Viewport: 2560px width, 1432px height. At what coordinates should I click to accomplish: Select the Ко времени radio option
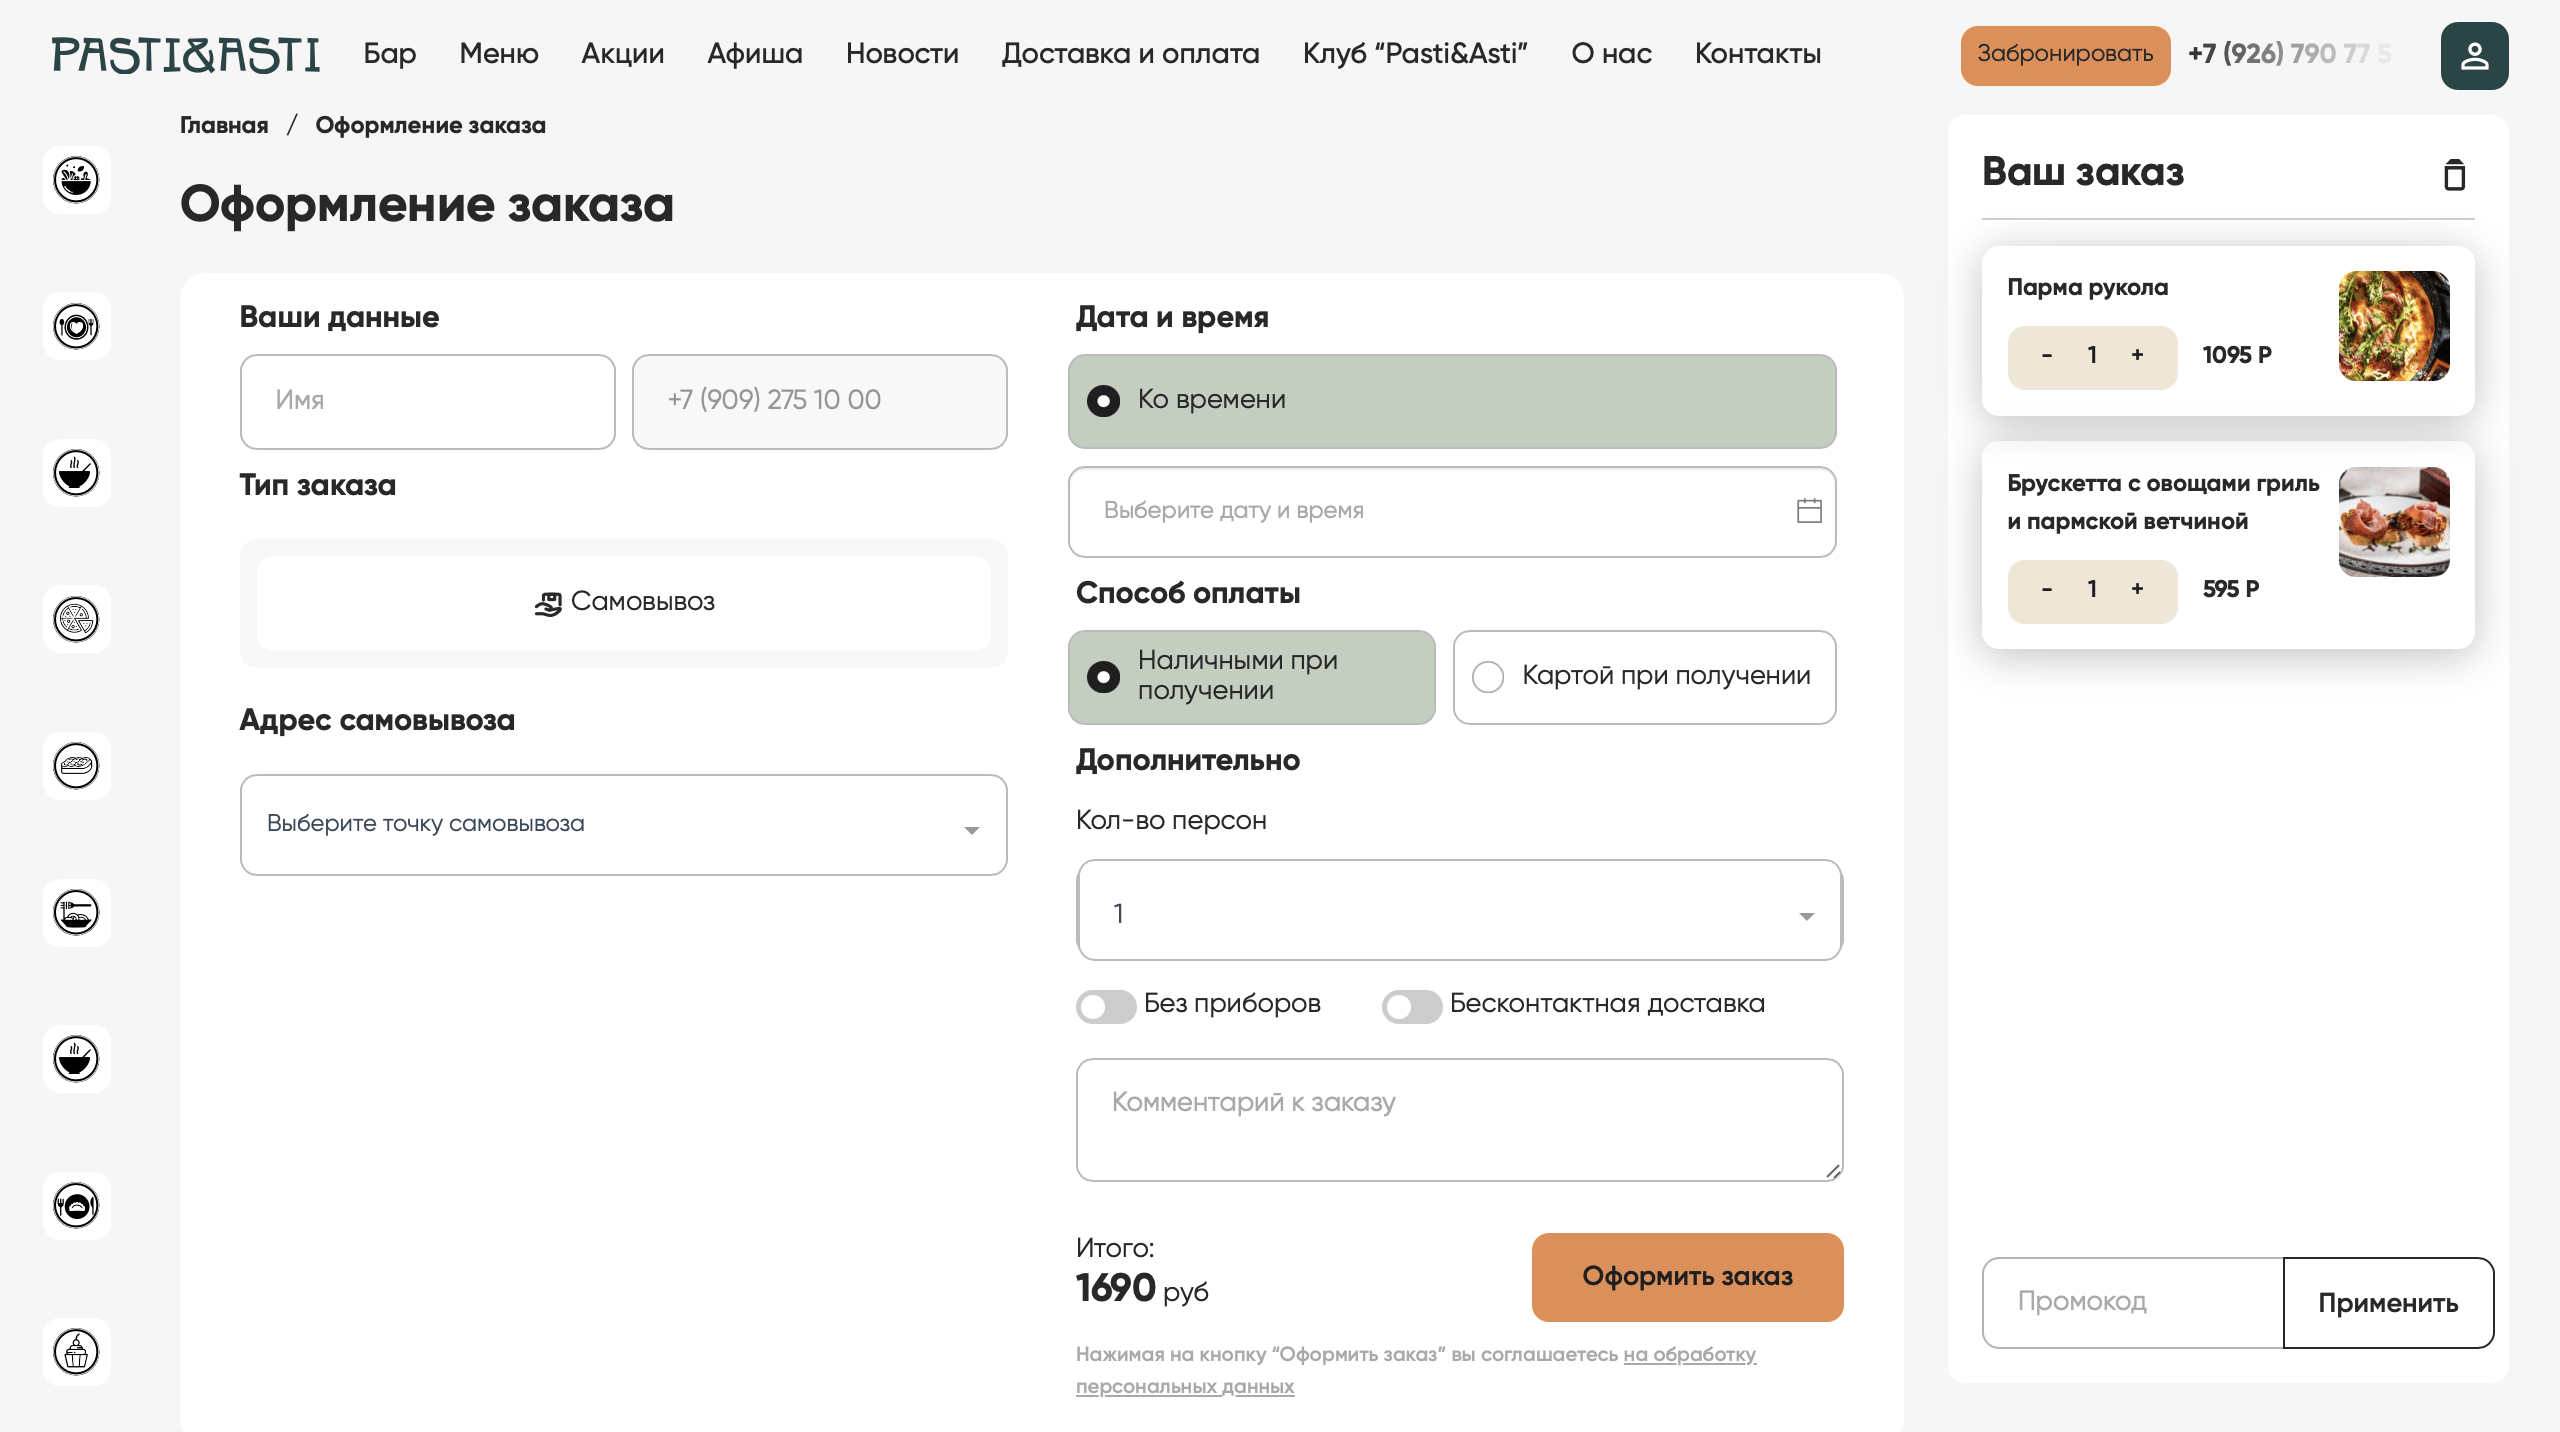pyautogui.click(x=1104, y=401)
